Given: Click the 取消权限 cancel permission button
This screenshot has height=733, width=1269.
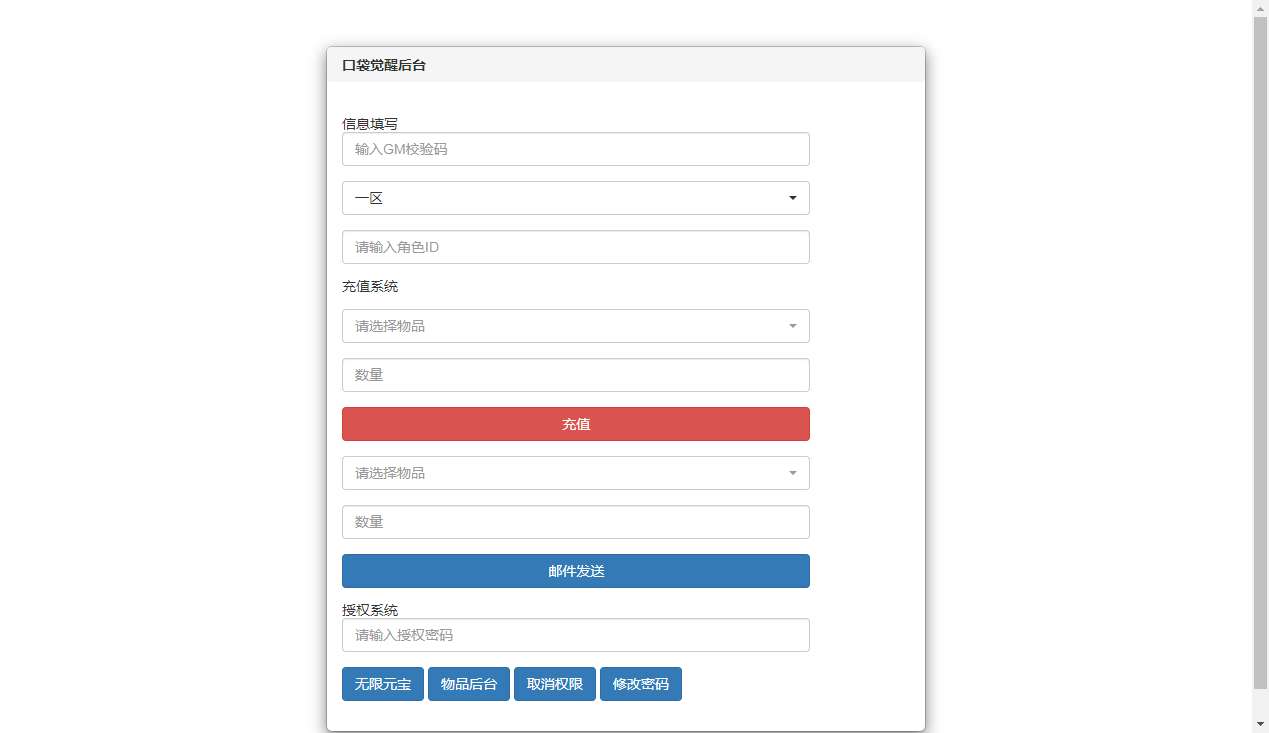Looking at the screenshot, I should coord(554,684).
